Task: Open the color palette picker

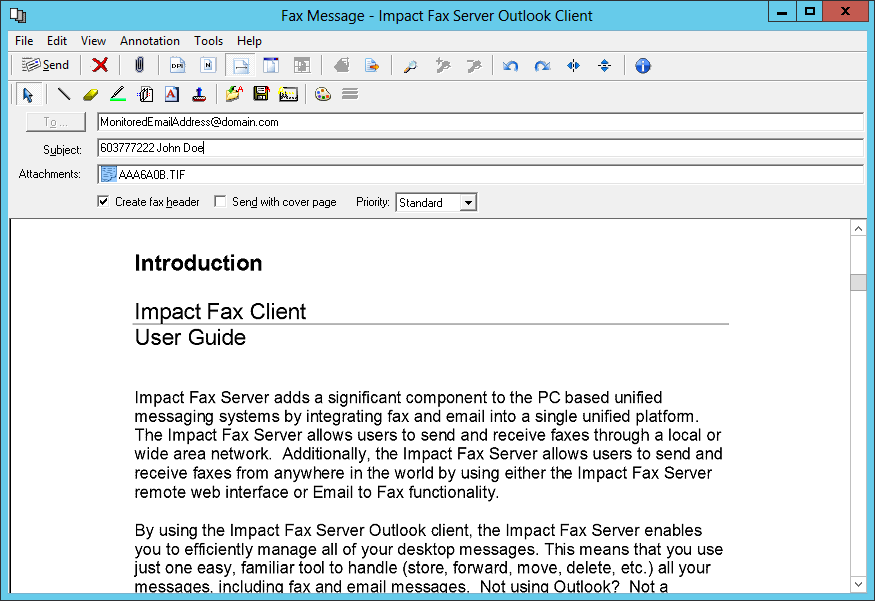Action: pos(322,94)
